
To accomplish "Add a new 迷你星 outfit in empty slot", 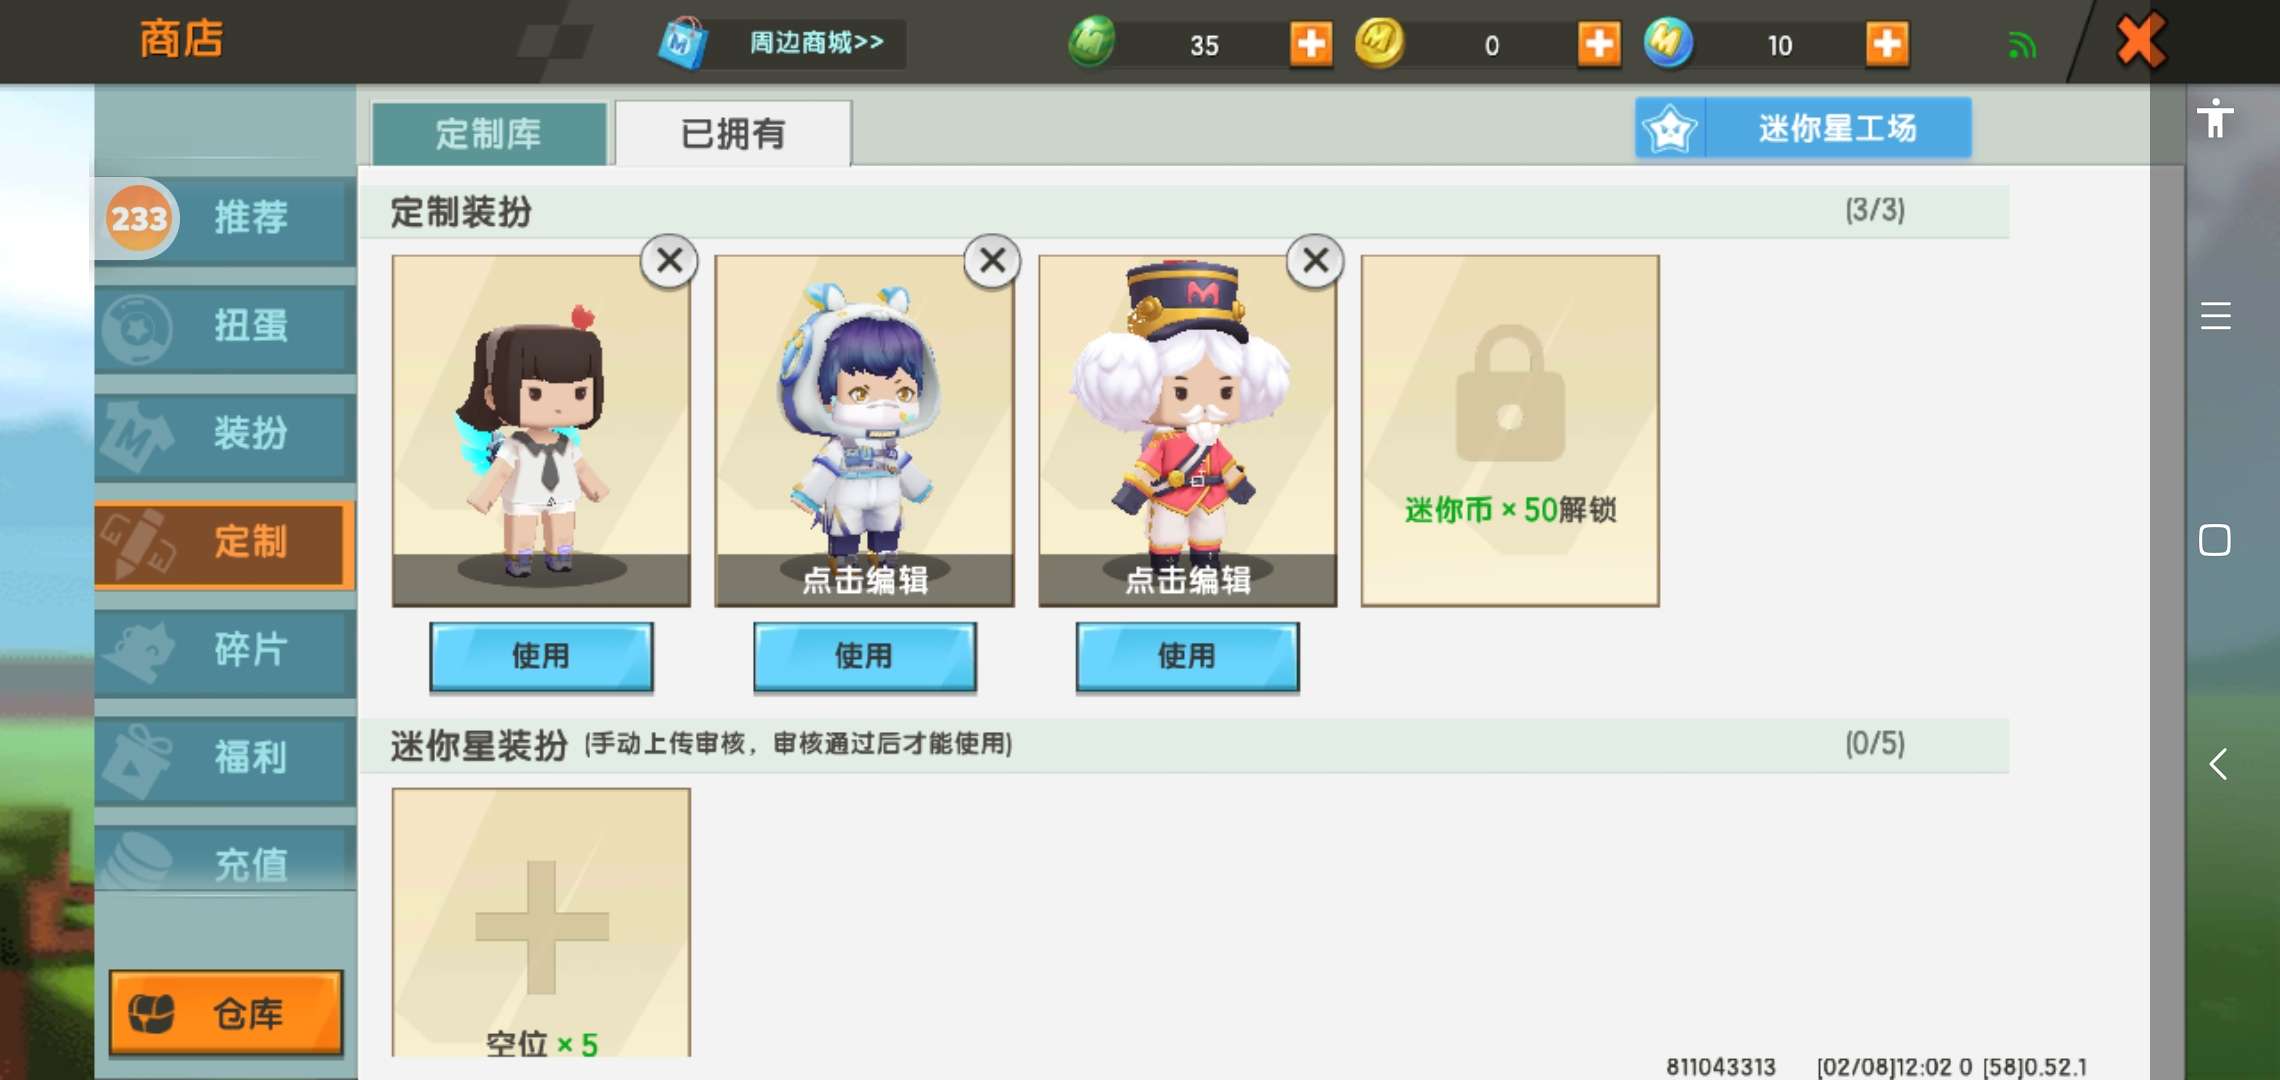I will pyautogui.click(x=541, y=922).
